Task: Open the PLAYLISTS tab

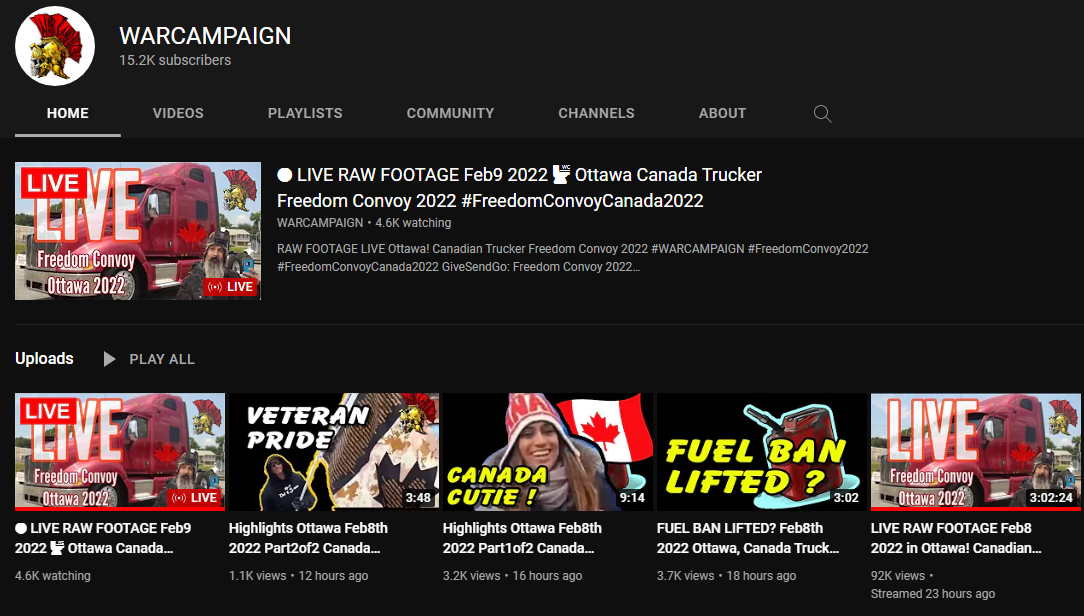Action: 305,113
